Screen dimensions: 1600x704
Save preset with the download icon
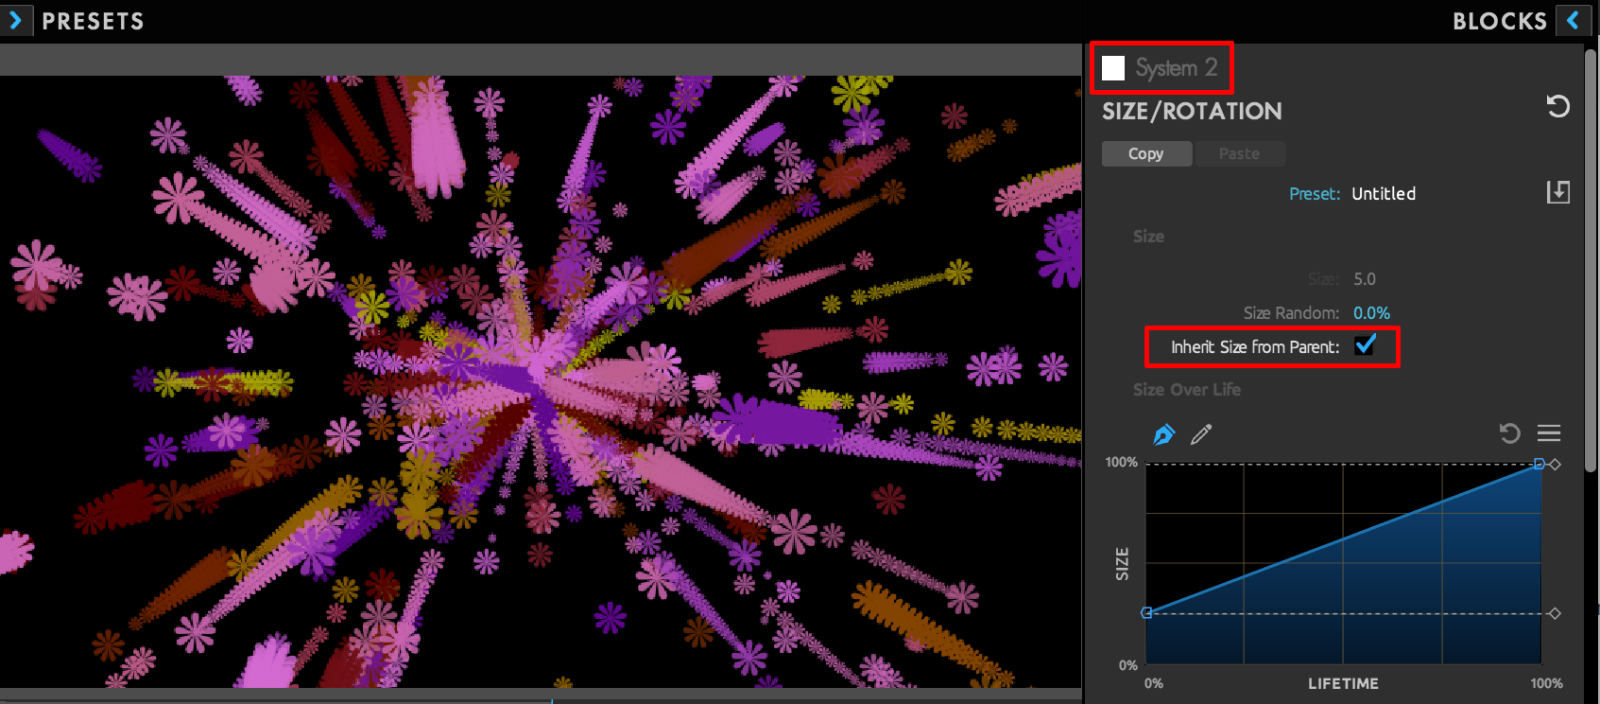[1558, 192]
